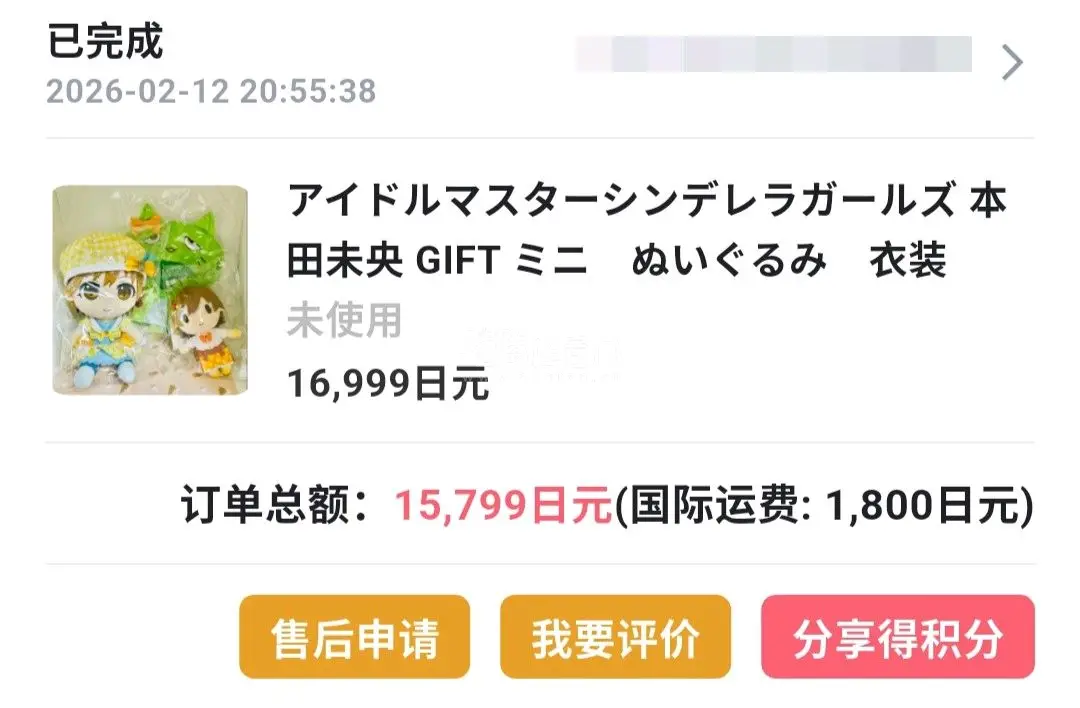Tap the pink 分享得积分 share button

pyautogui.click(x=897, y=637)
